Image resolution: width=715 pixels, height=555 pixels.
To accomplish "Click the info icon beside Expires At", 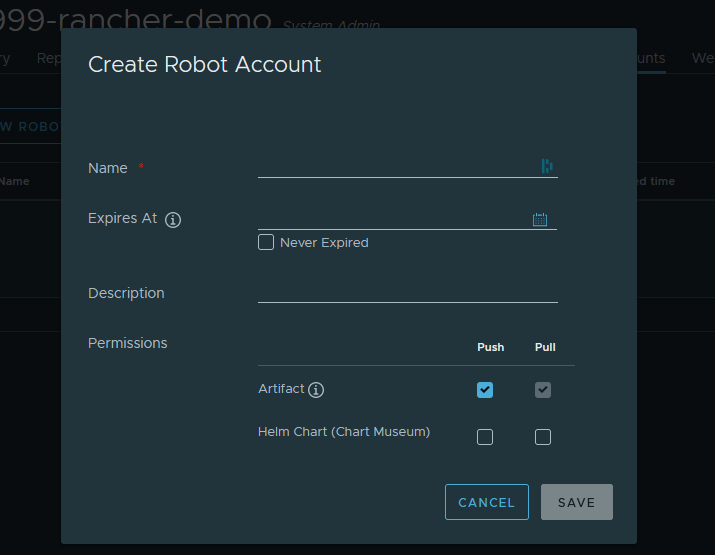I will click(x=173, y=220).
